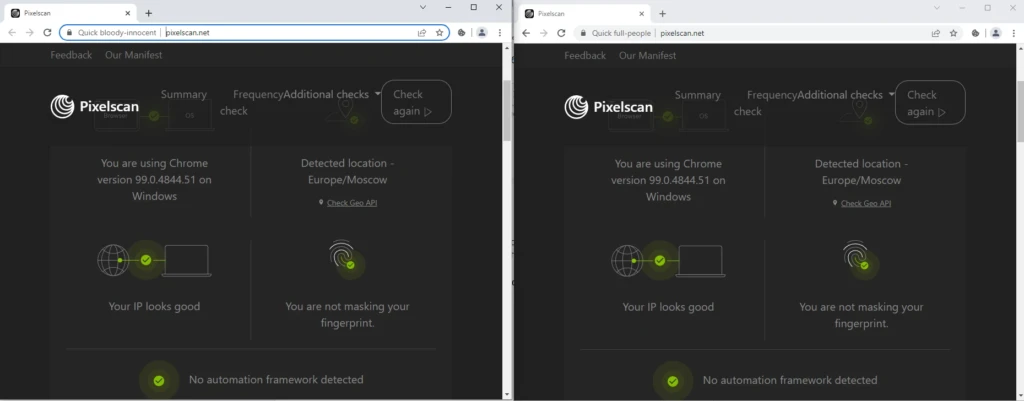Open the tab search chevron in the right window
The image size is (1024, 401).
(937, 8)
